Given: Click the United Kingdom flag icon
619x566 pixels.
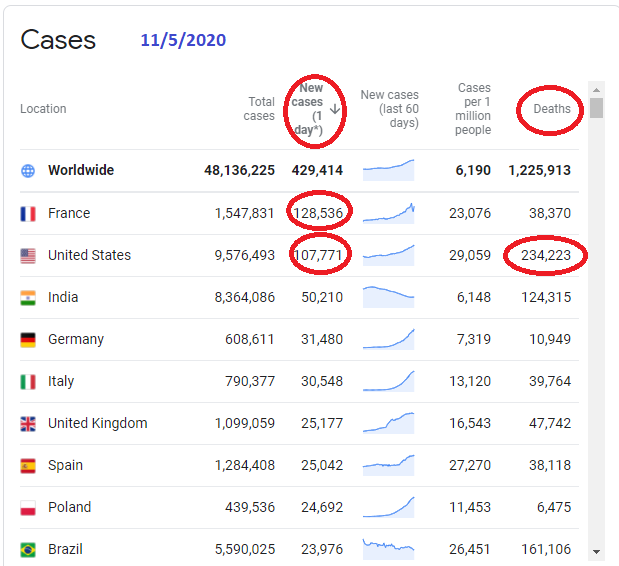Looking at the screenshot, I should click(x=28, y=424).
